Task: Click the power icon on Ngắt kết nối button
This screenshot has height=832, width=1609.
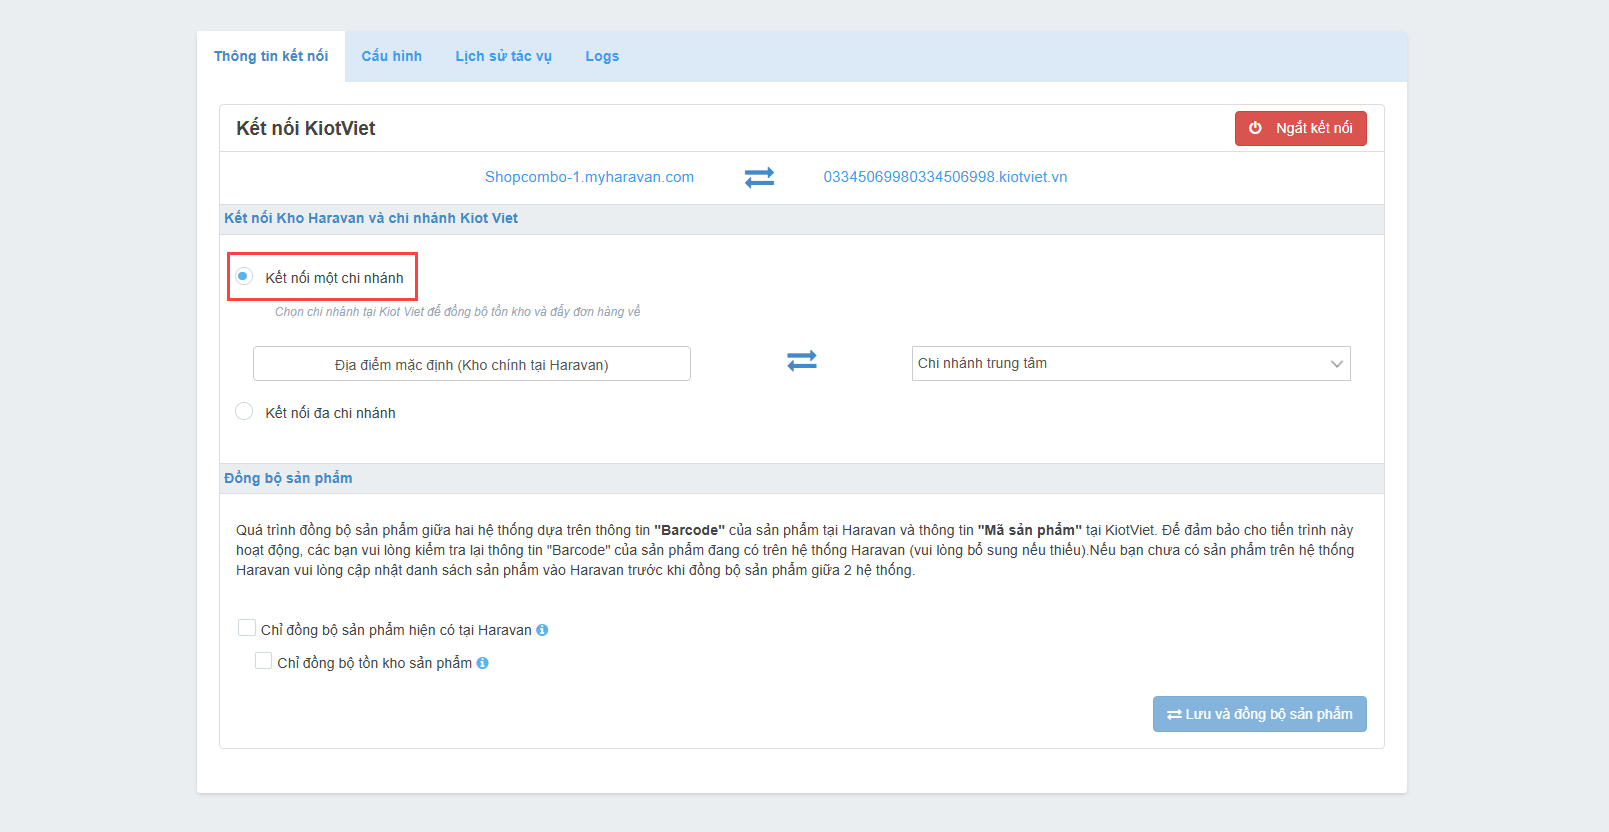Action: point(1255,128)
